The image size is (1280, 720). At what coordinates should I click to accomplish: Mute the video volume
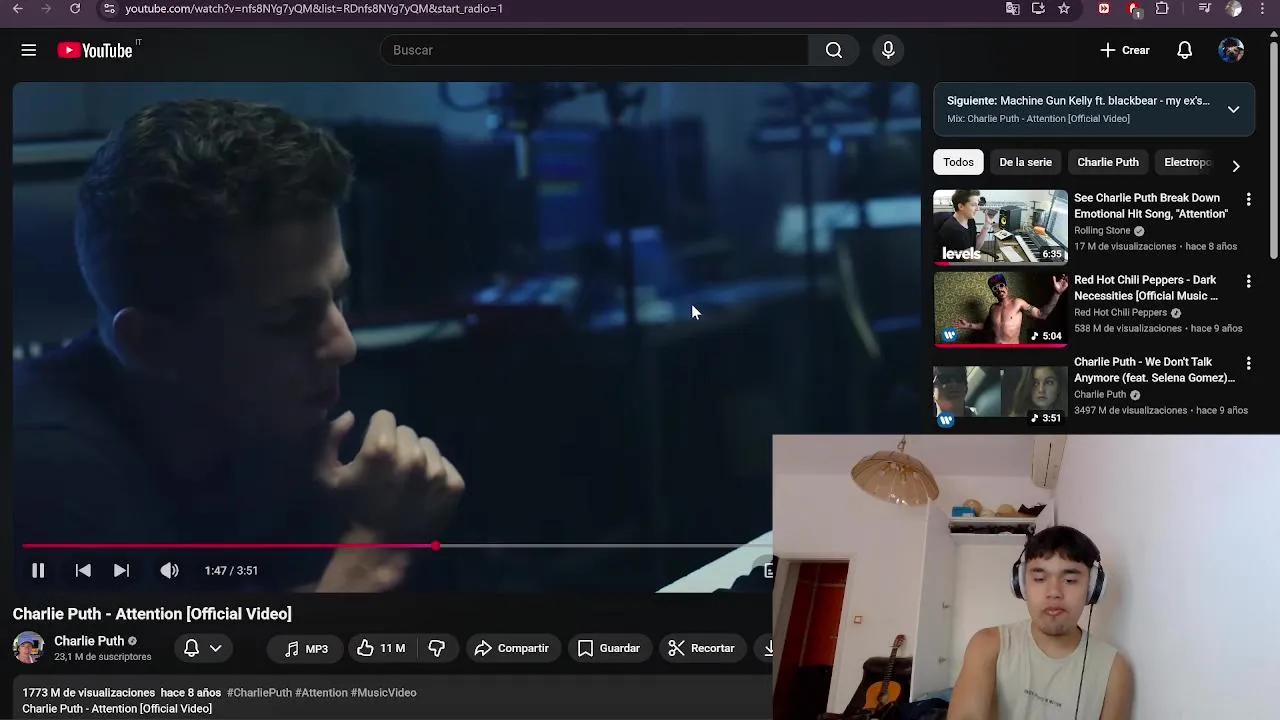169,570
